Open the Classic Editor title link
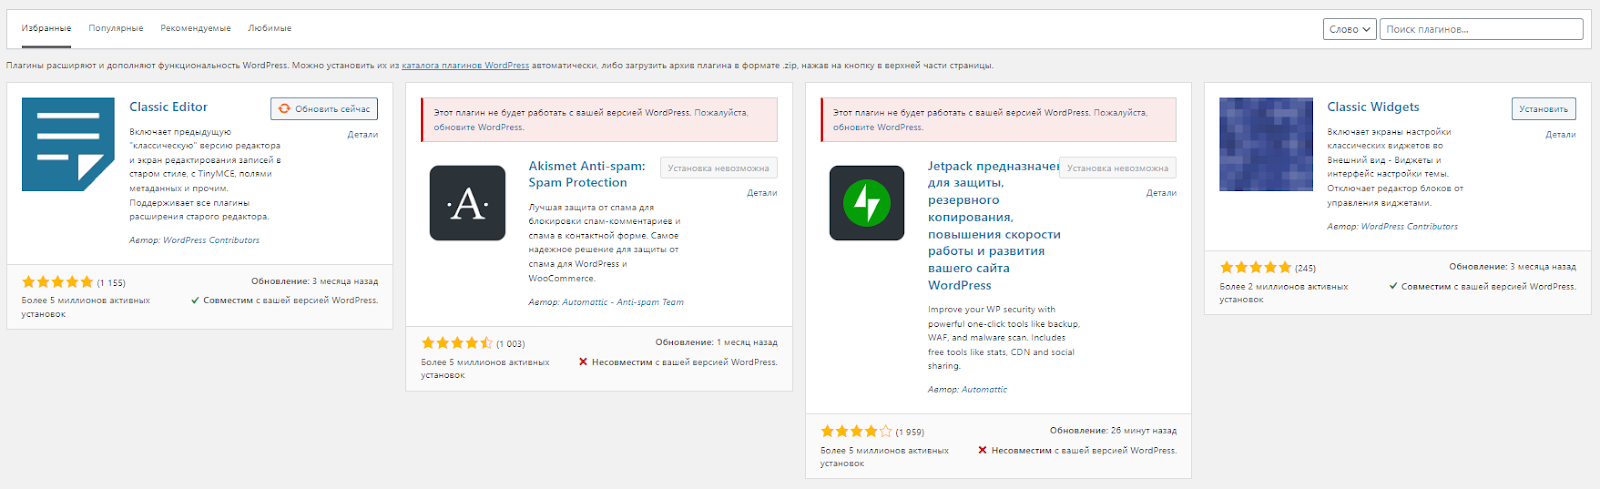The width and height of the screenshot is (1600, 489). click(168, 107)
